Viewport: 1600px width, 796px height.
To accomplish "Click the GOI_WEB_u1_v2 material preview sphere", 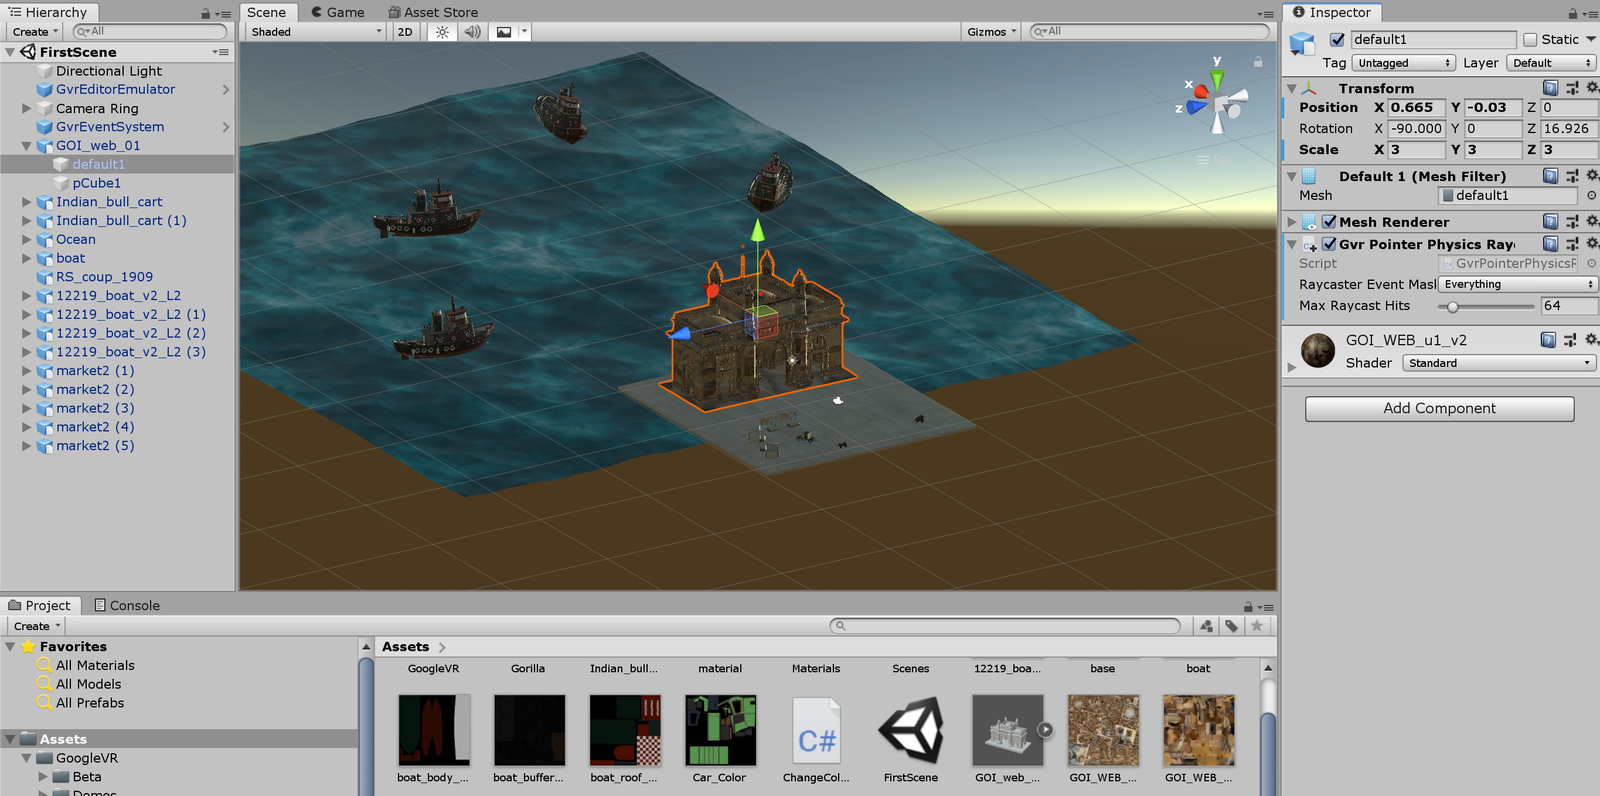I will point(1318,351).
